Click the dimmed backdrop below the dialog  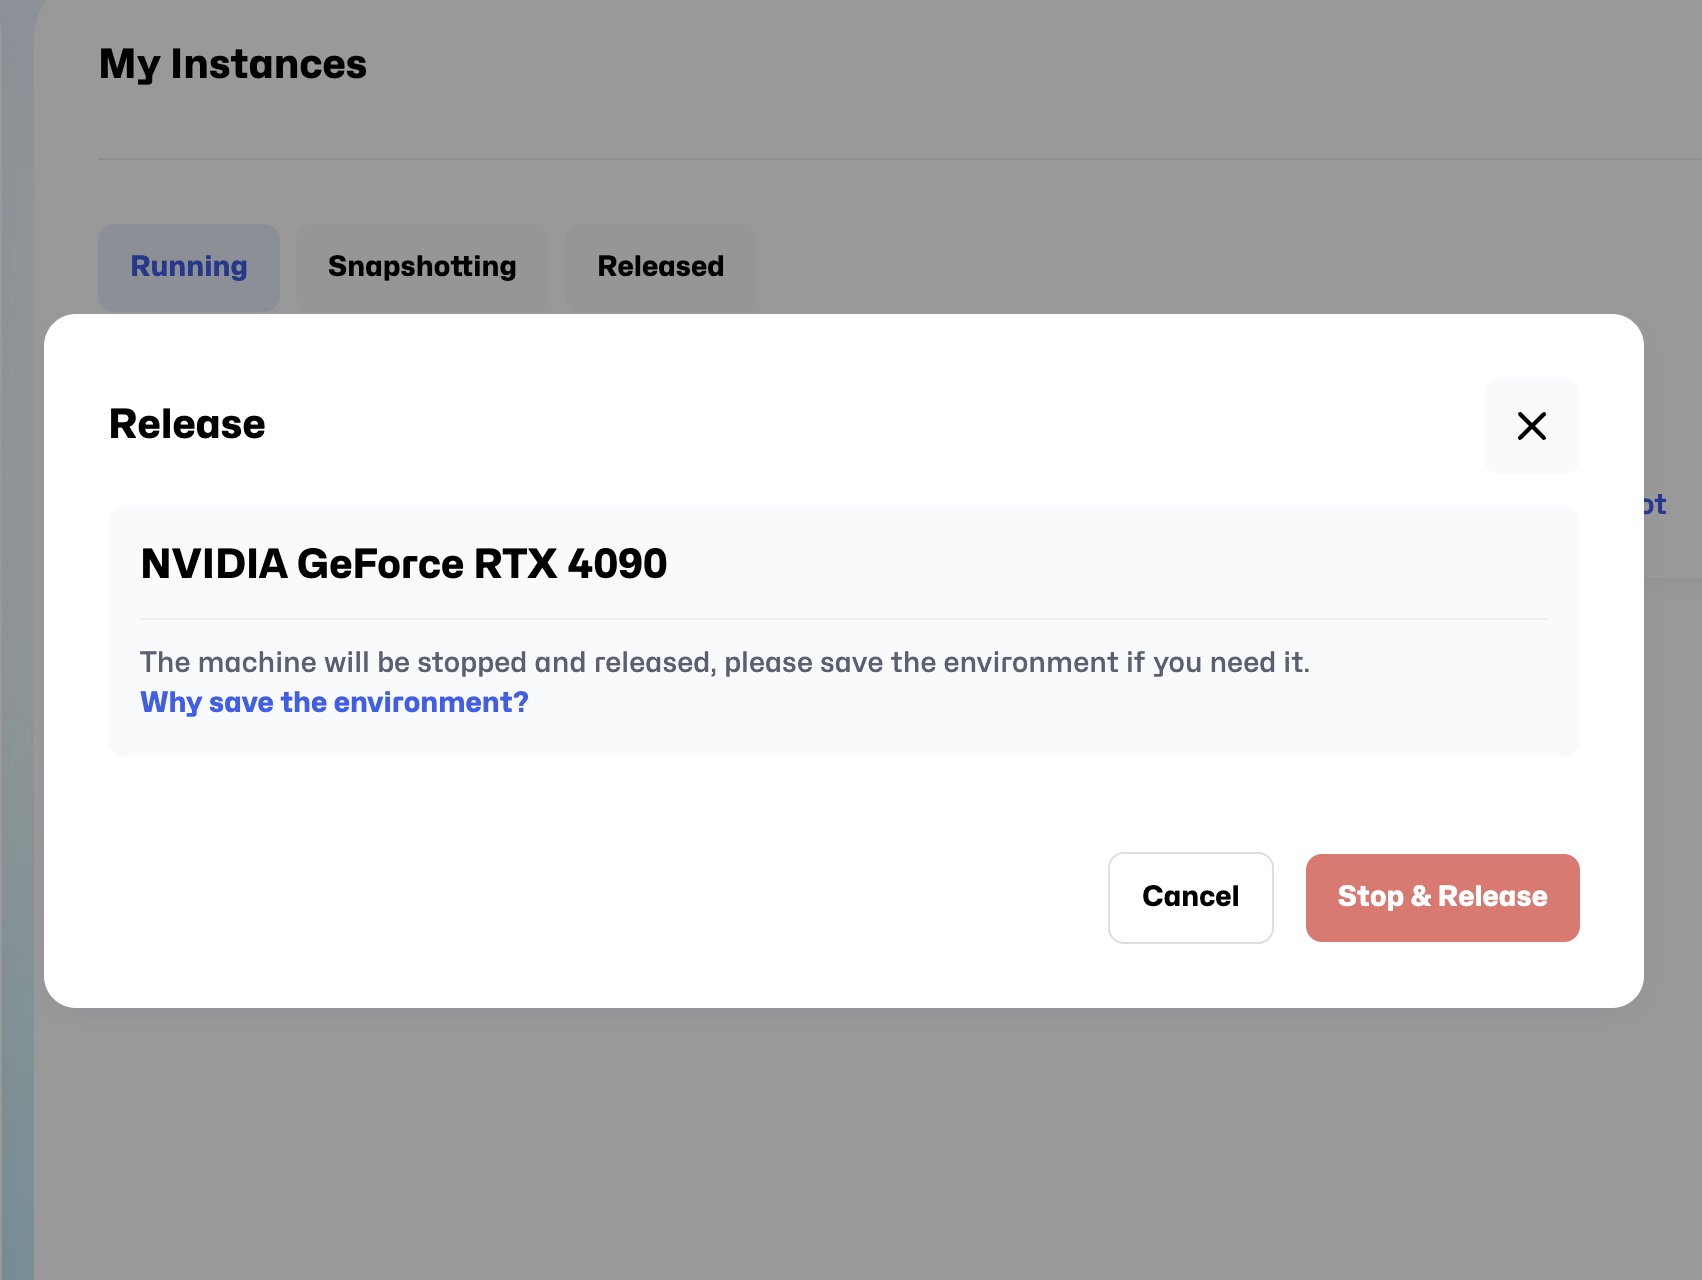(x=850, y=1140)
